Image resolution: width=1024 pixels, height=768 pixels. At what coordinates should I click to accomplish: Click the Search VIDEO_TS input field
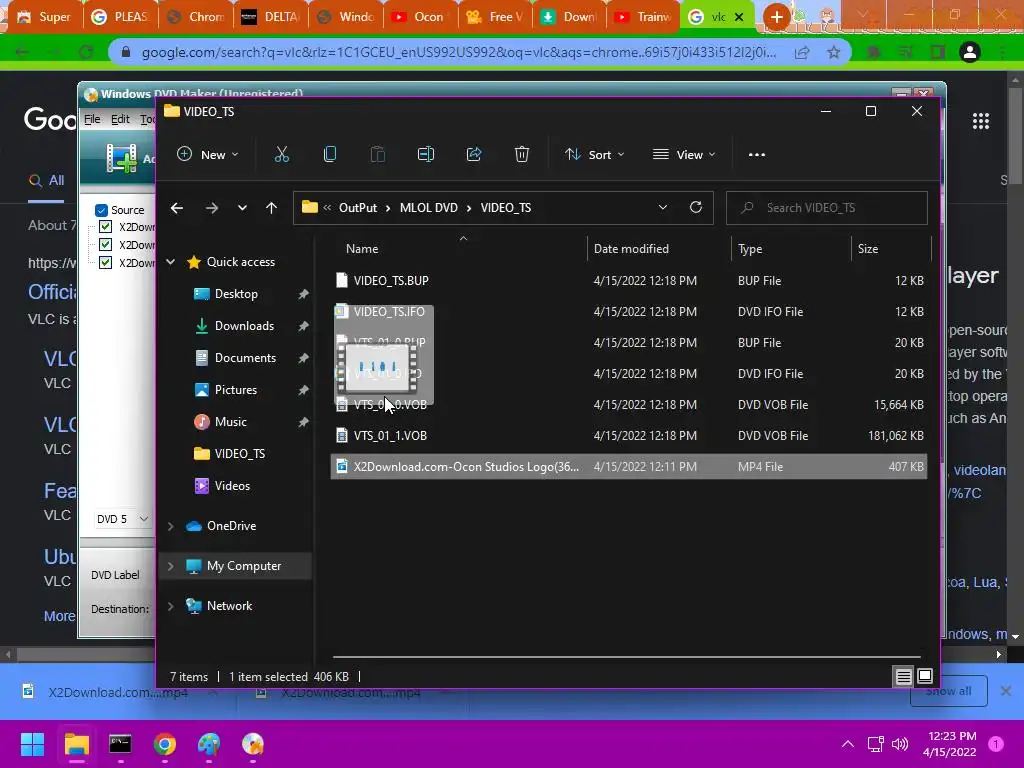pyautogui.click(x=826, y=208)
